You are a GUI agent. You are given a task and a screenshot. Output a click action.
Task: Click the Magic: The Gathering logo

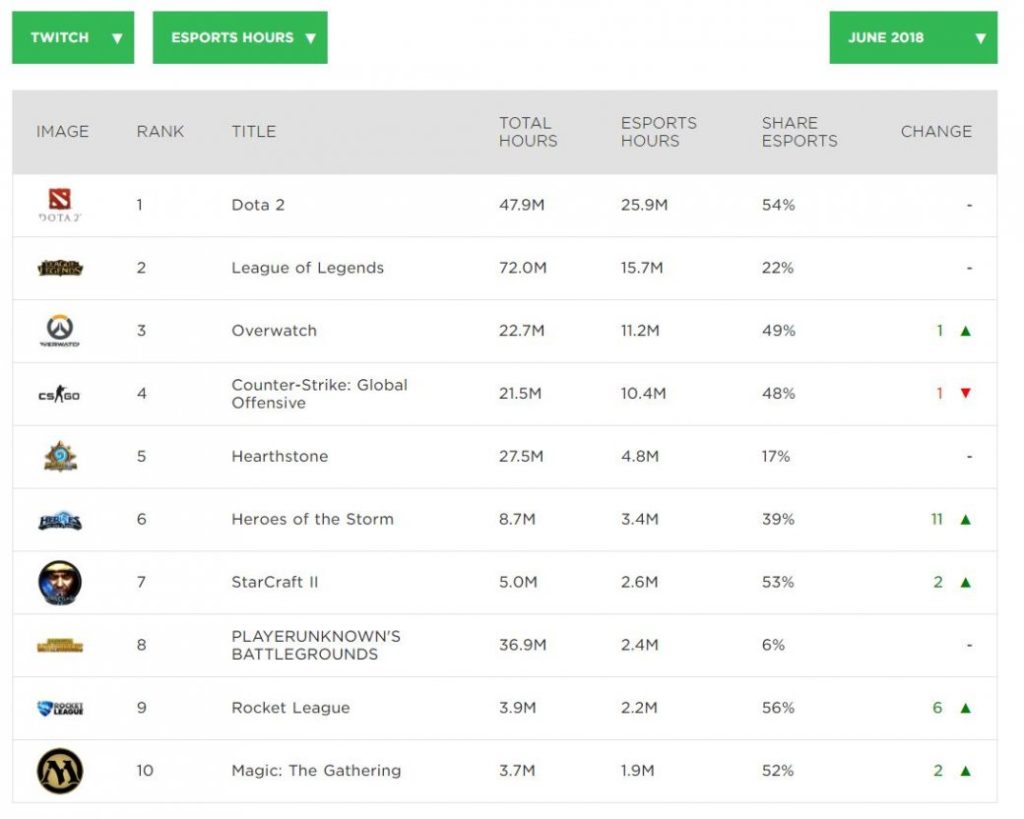tap(60, 771)
